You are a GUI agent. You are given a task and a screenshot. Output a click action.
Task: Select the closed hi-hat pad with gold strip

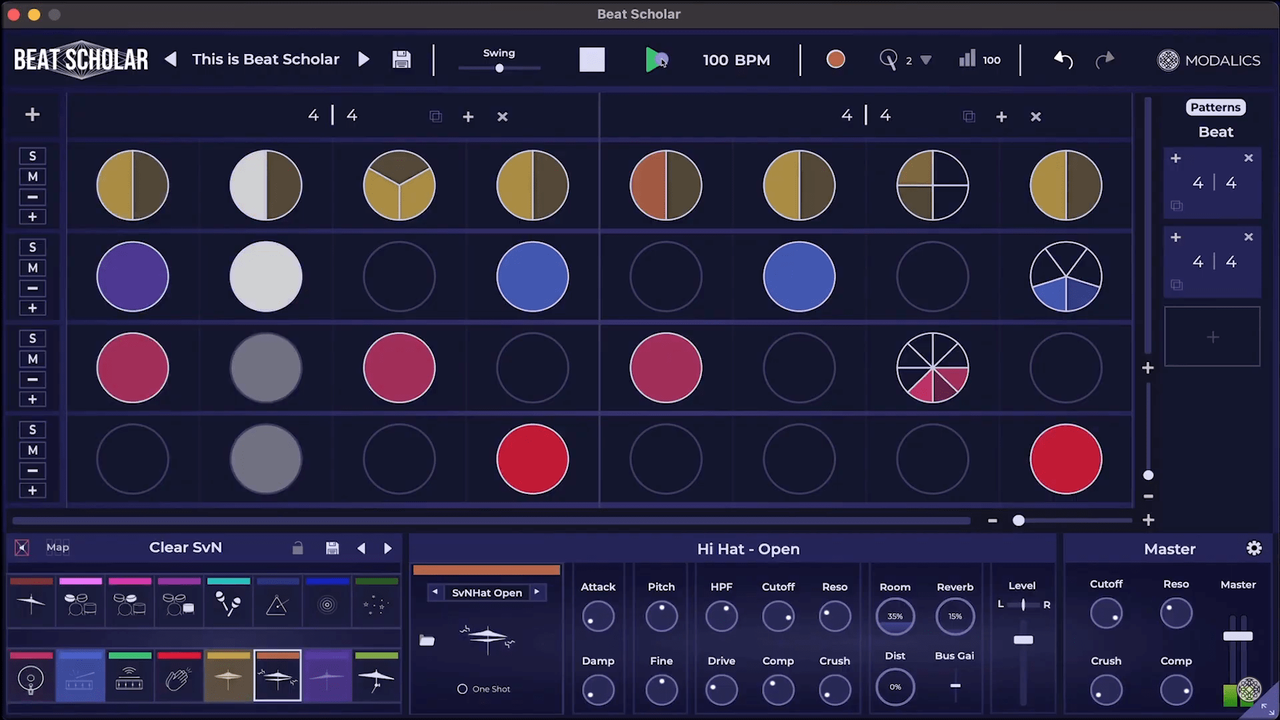pos(228,676)
